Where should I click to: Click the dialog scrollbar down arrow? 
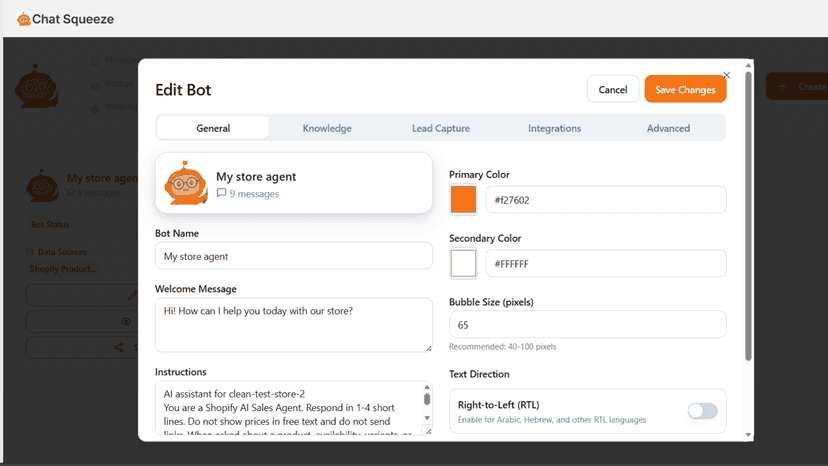click(748, 435)
